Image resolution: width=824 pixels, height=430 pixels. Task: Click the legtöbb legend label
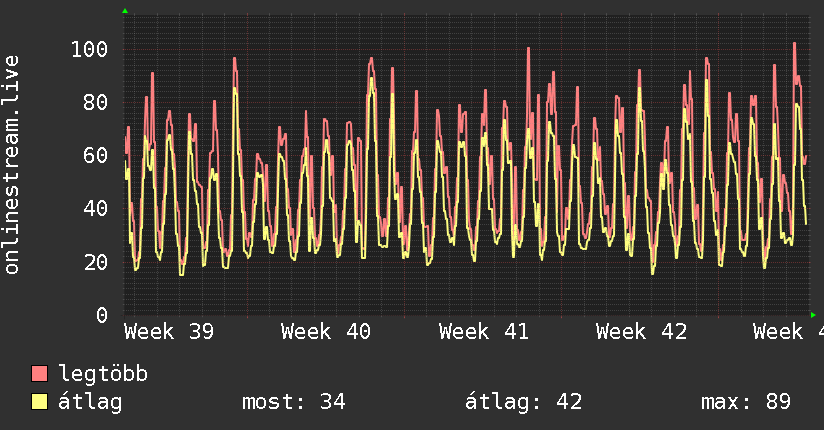pos(103,374)
